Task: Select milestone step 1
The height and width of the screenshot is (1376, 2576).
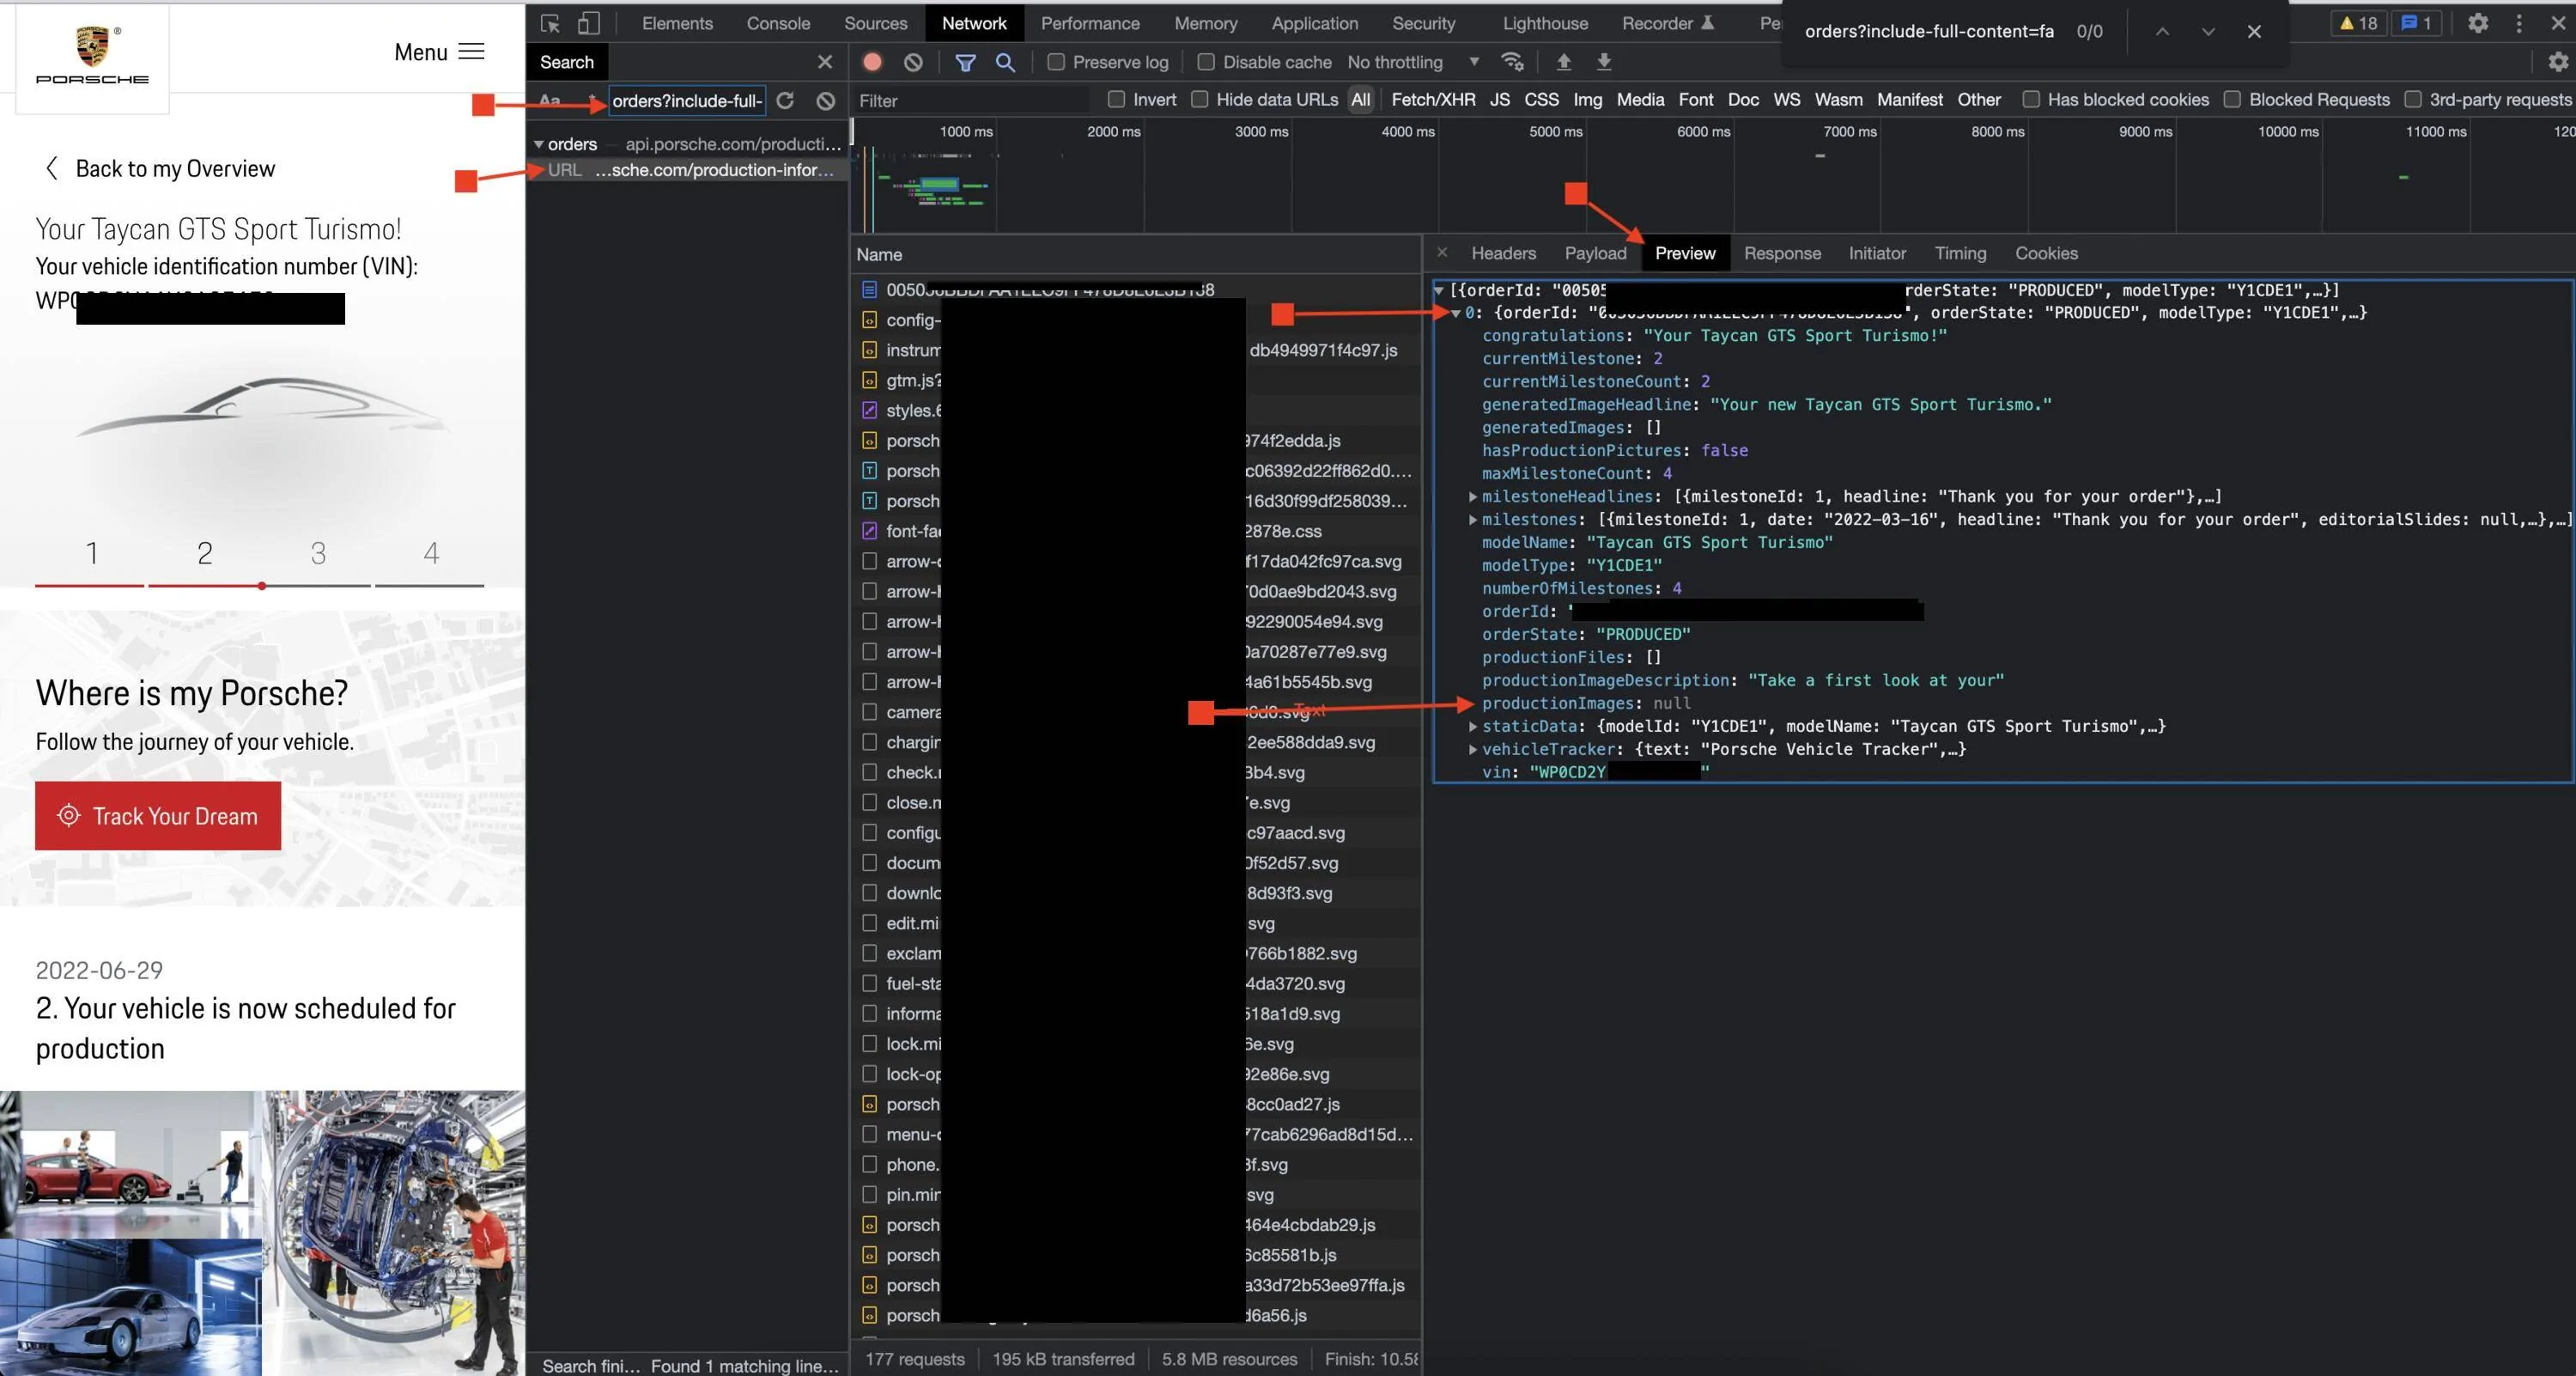Action: (x=91, y=553)
